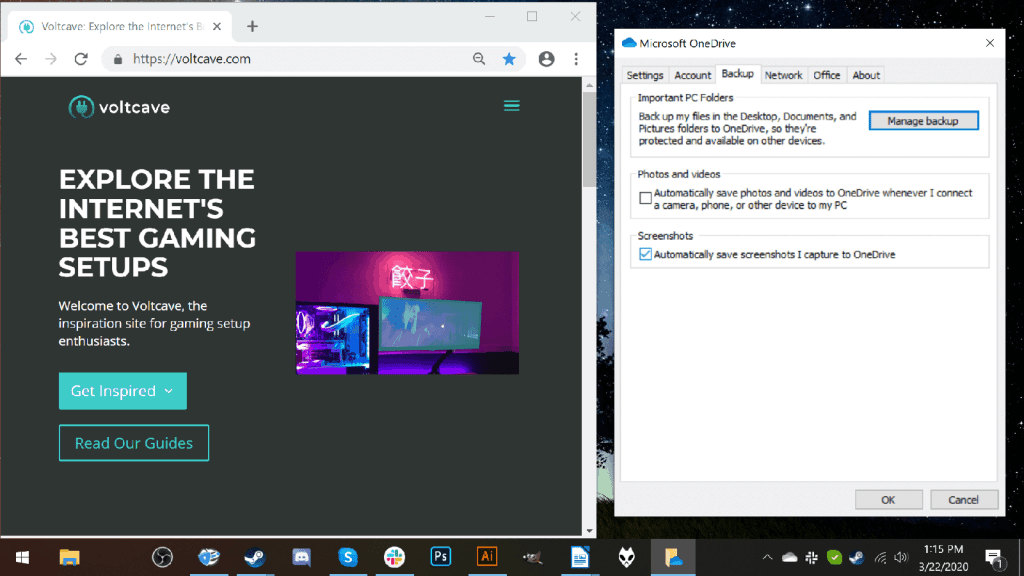Image resolution: width=1024 pixels, height=576 pixels.
Task: Click the green shield tray icon
Action: pos(834,557)
